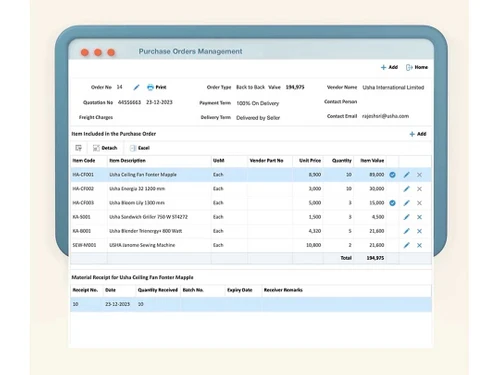The height and width of the screenshot is (375, 500).
Task: Go to Home via the header link
Action: pyautogui.click(x=417, y=67)
